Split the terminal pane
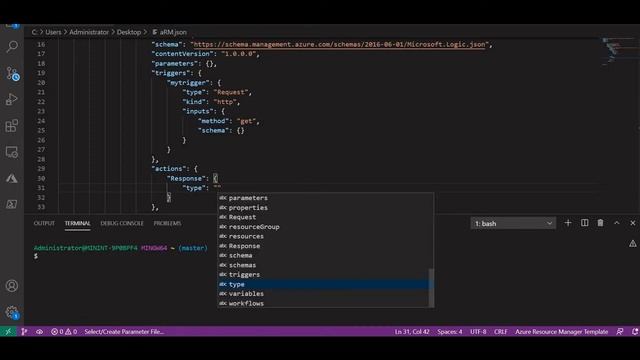640x360 pixels. (x=584, y=223)
